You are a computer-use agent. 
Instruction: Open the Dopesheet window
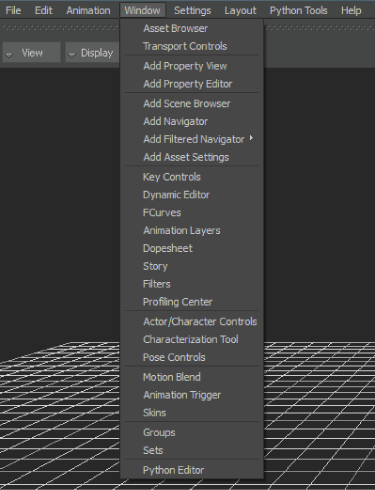(192, 248)
